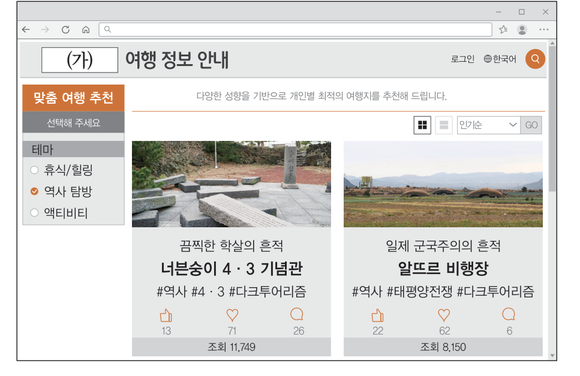Open comments on 너븐숭이 4·3 기념관 card
Screen dimensions: 580x376
297,315
